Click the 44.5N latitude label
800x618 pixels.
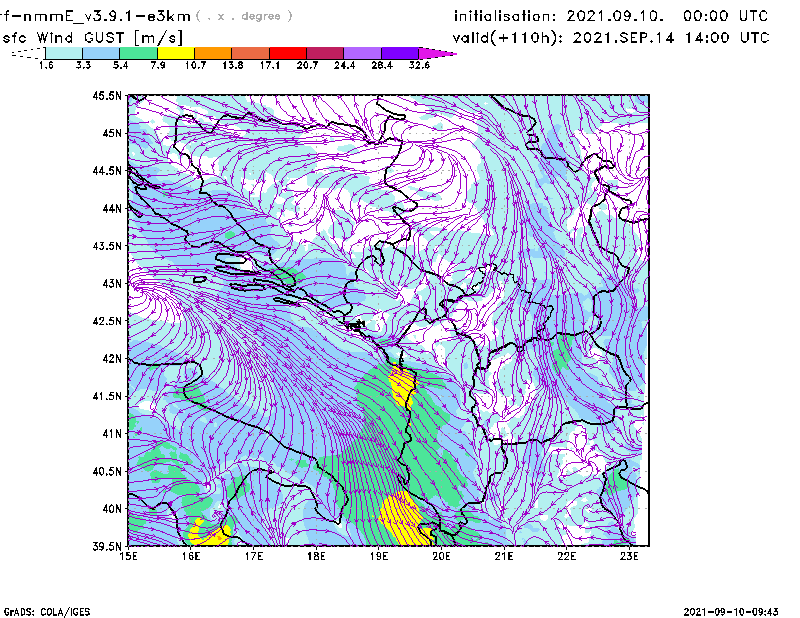point(107,170)
